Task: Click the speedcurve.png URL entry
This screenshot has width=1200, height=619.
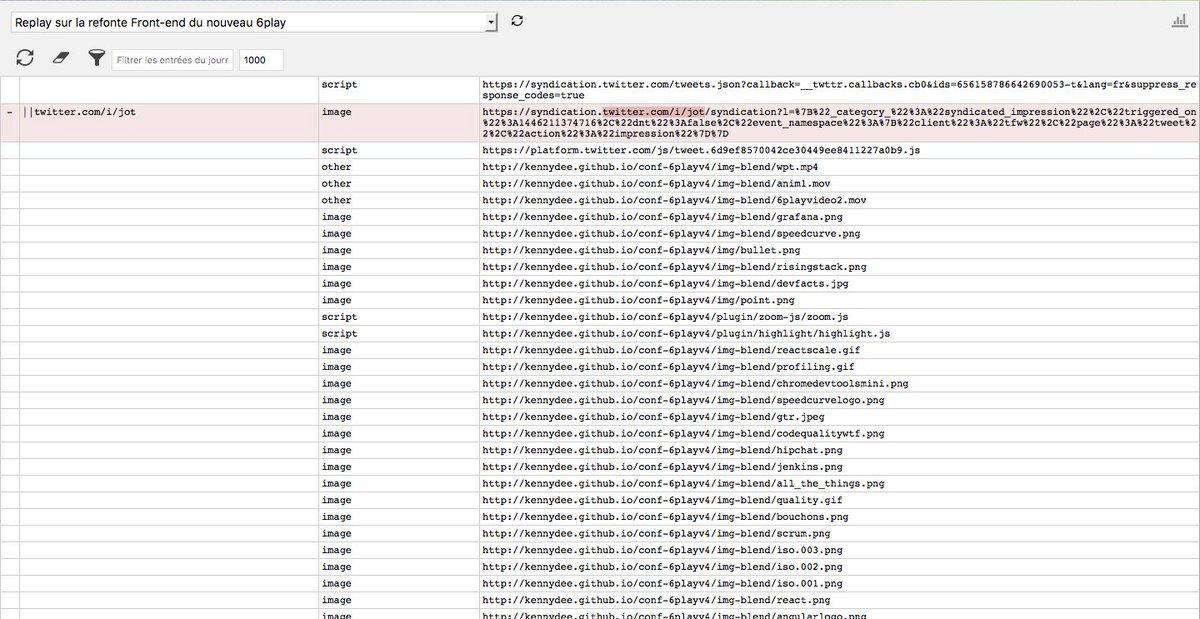Action: click(x=839, y=233)
